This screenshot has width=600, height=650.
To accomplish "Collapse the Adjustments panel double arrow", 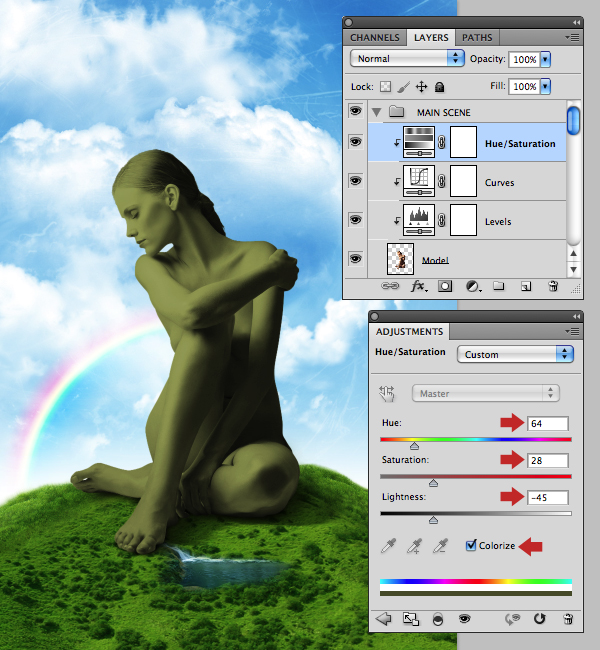I will coord(576,316).
